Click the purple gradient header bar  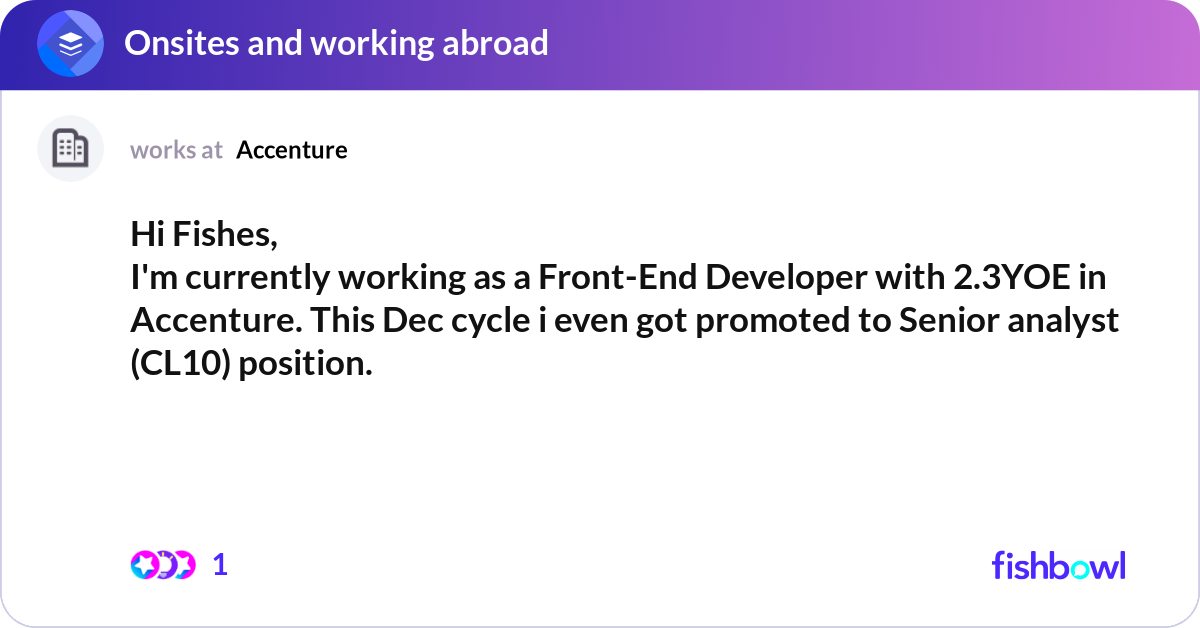point(600,45)
